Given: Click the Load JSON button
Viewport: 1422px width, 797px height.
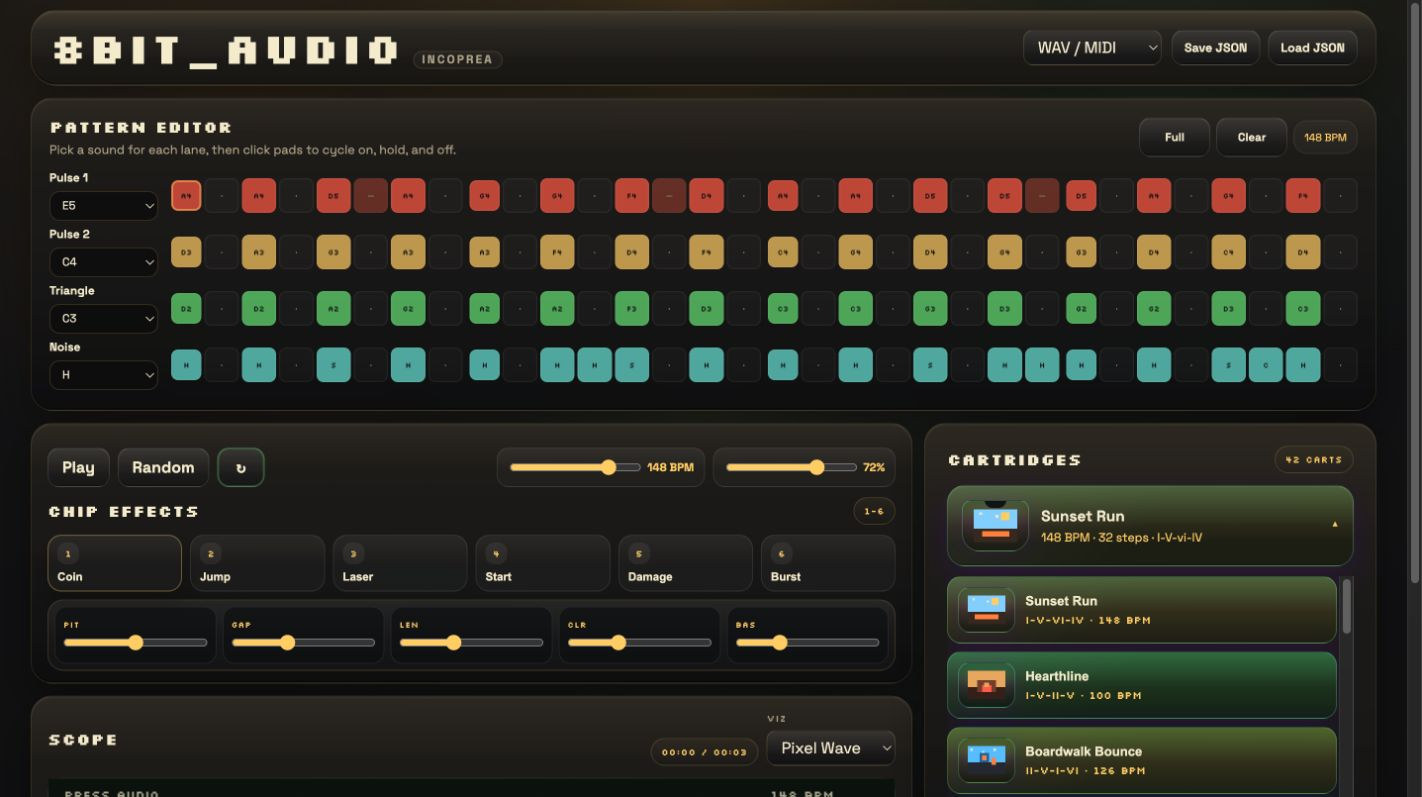Looking at the screenshot, I should [1312, 48].
